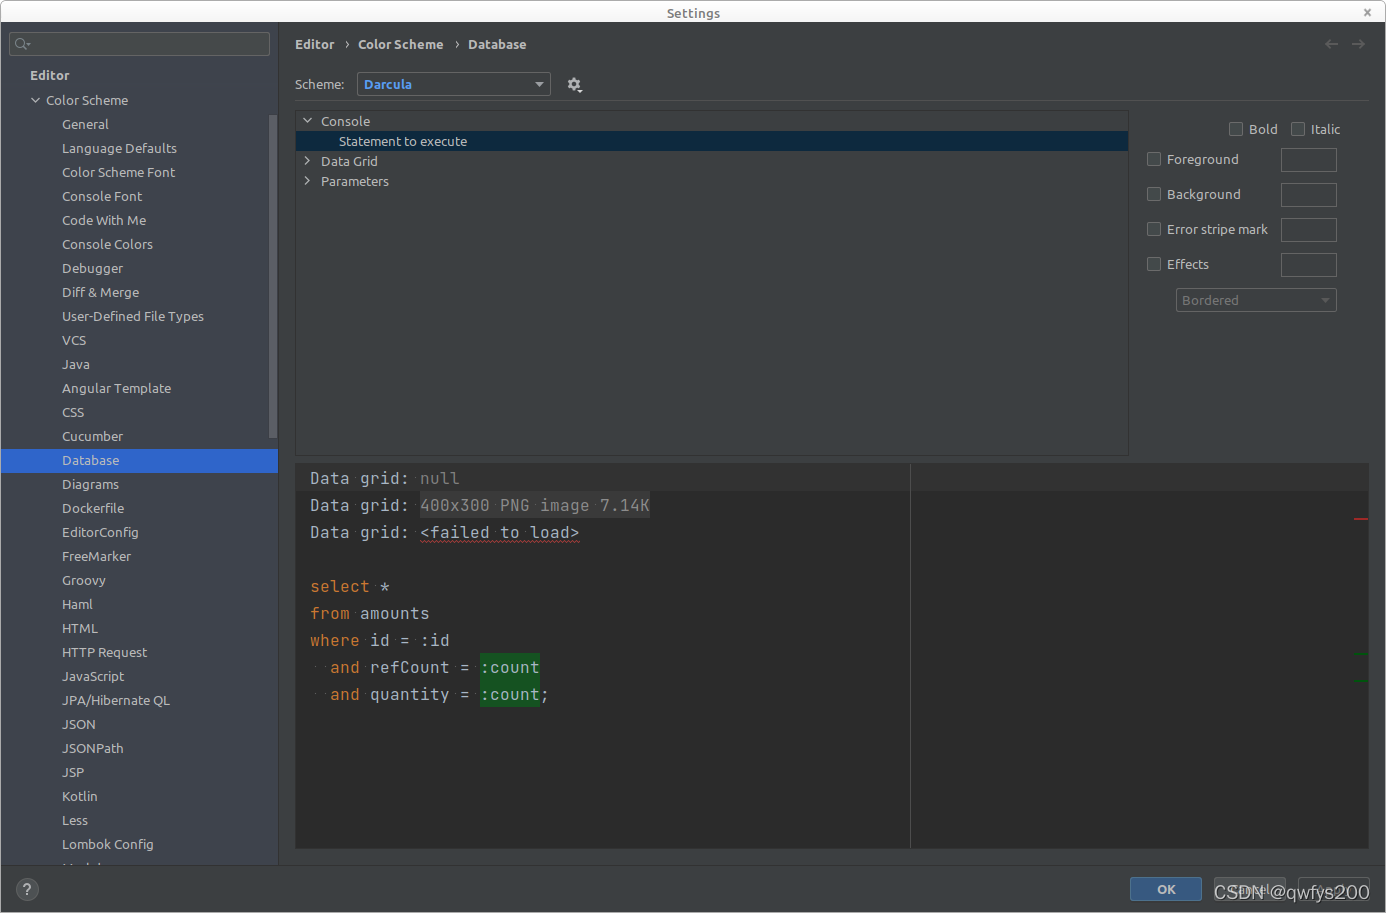The image size is (1386, 913).
Task: Open JSONPath color settings
Action: click(x=93, y=748)
